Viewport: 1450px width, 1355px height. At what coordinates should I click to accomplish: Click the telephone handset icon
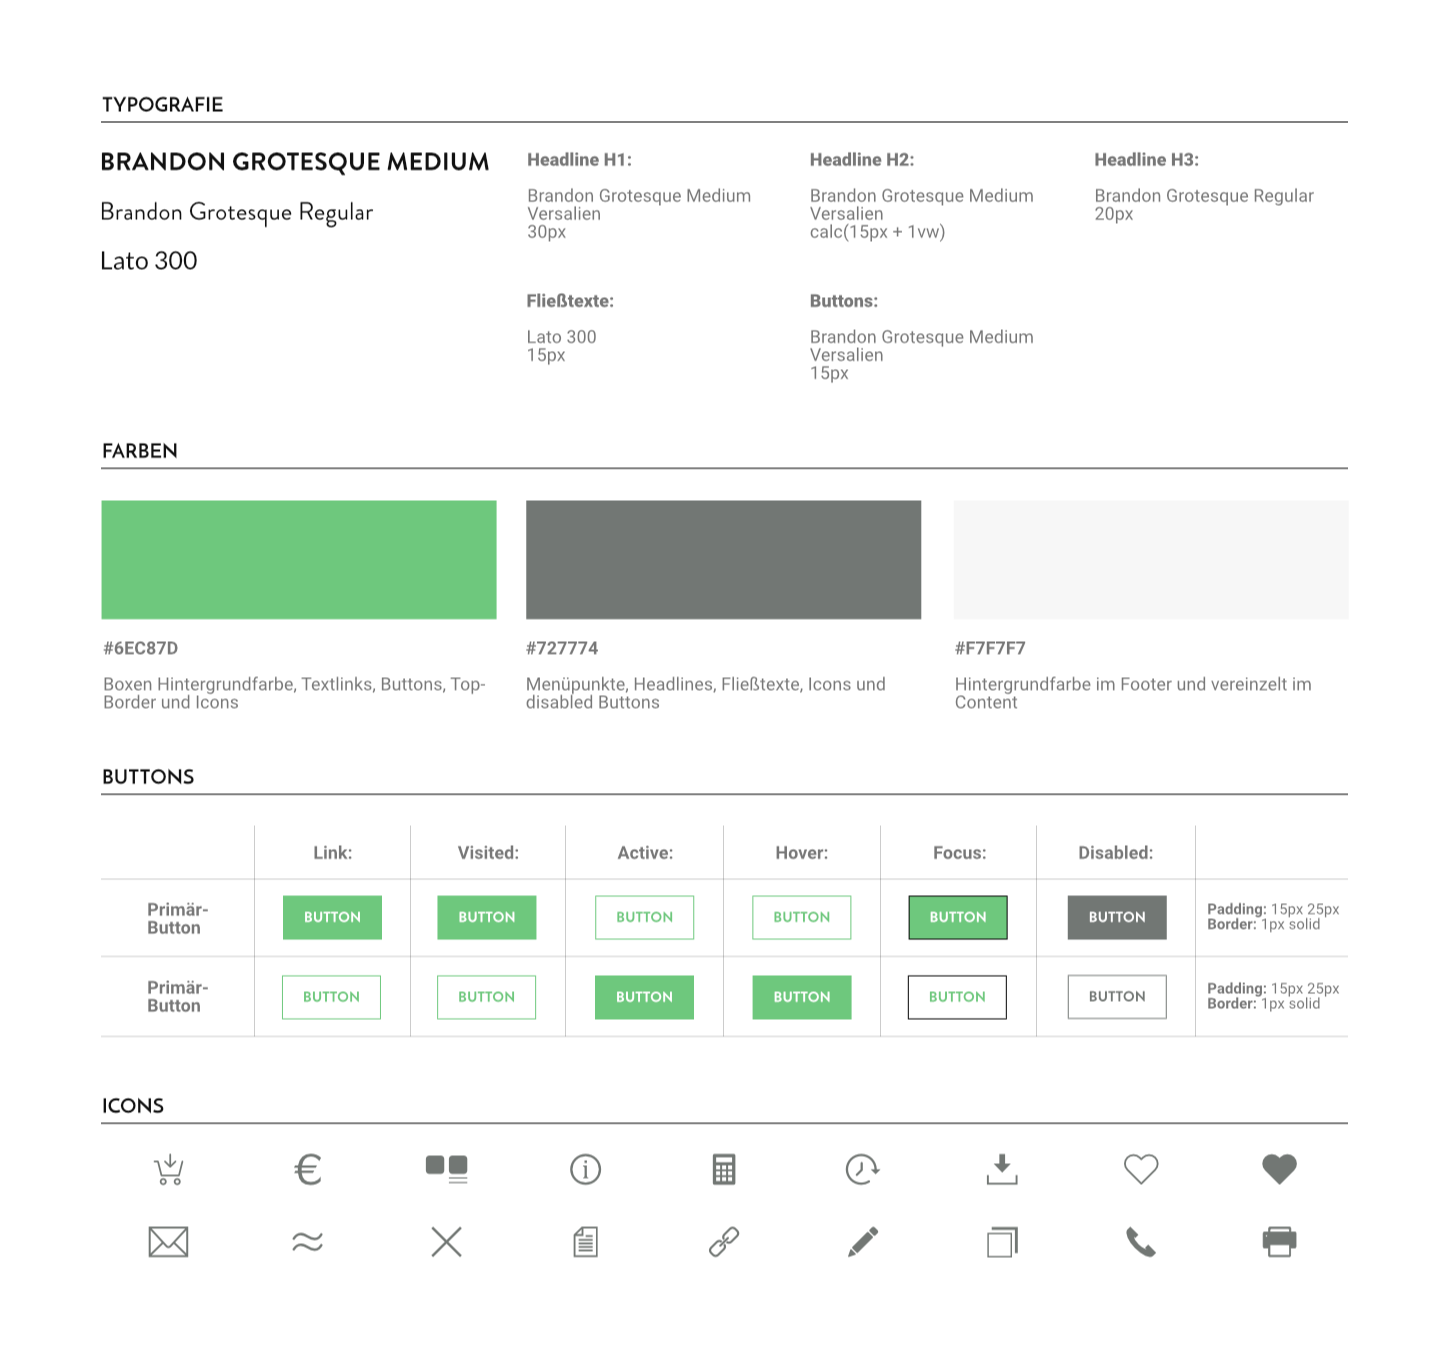[x=1140, y=1242]
